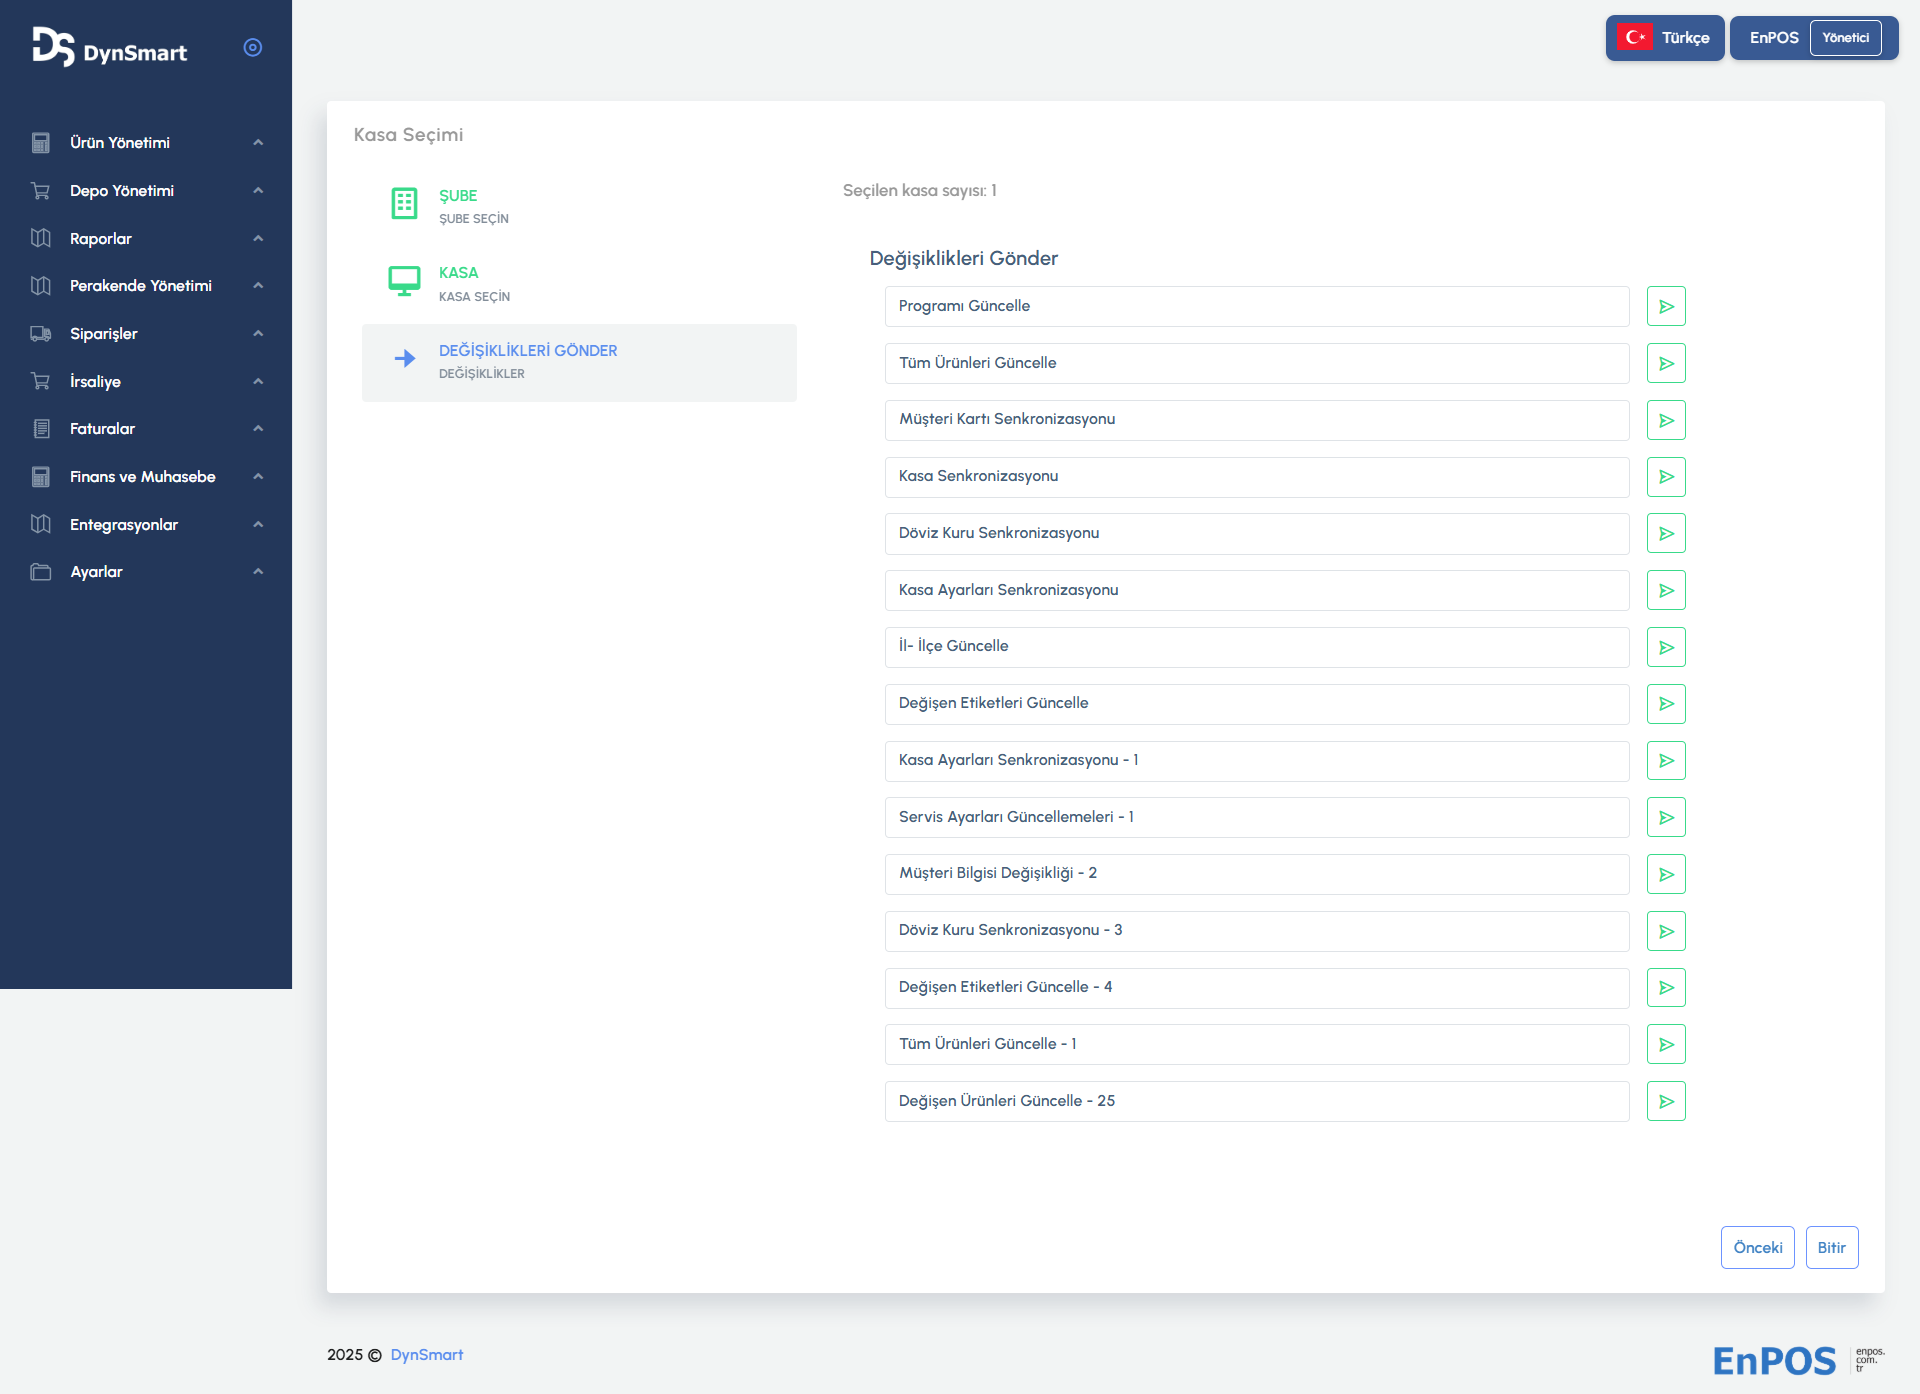The image size is (1920, 1394).
Task: Open the Türkçe language selector
Action: pyautogui.click(x=1664, y=38)
